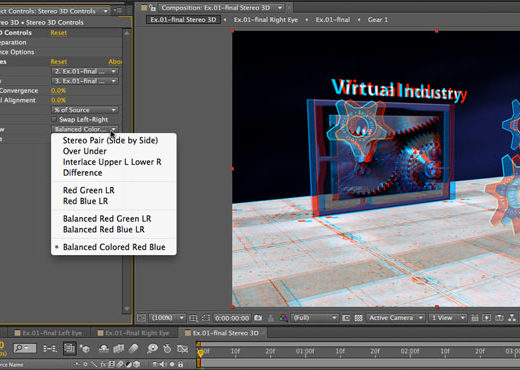Choose Stereo Pair (Side by Side)
This screenshot has height=370, width=520.
[110, 140]
